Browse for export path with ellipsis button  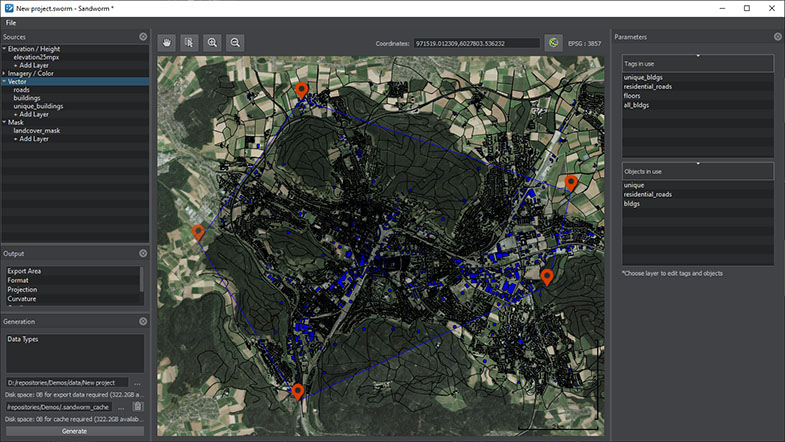point(137,383)
